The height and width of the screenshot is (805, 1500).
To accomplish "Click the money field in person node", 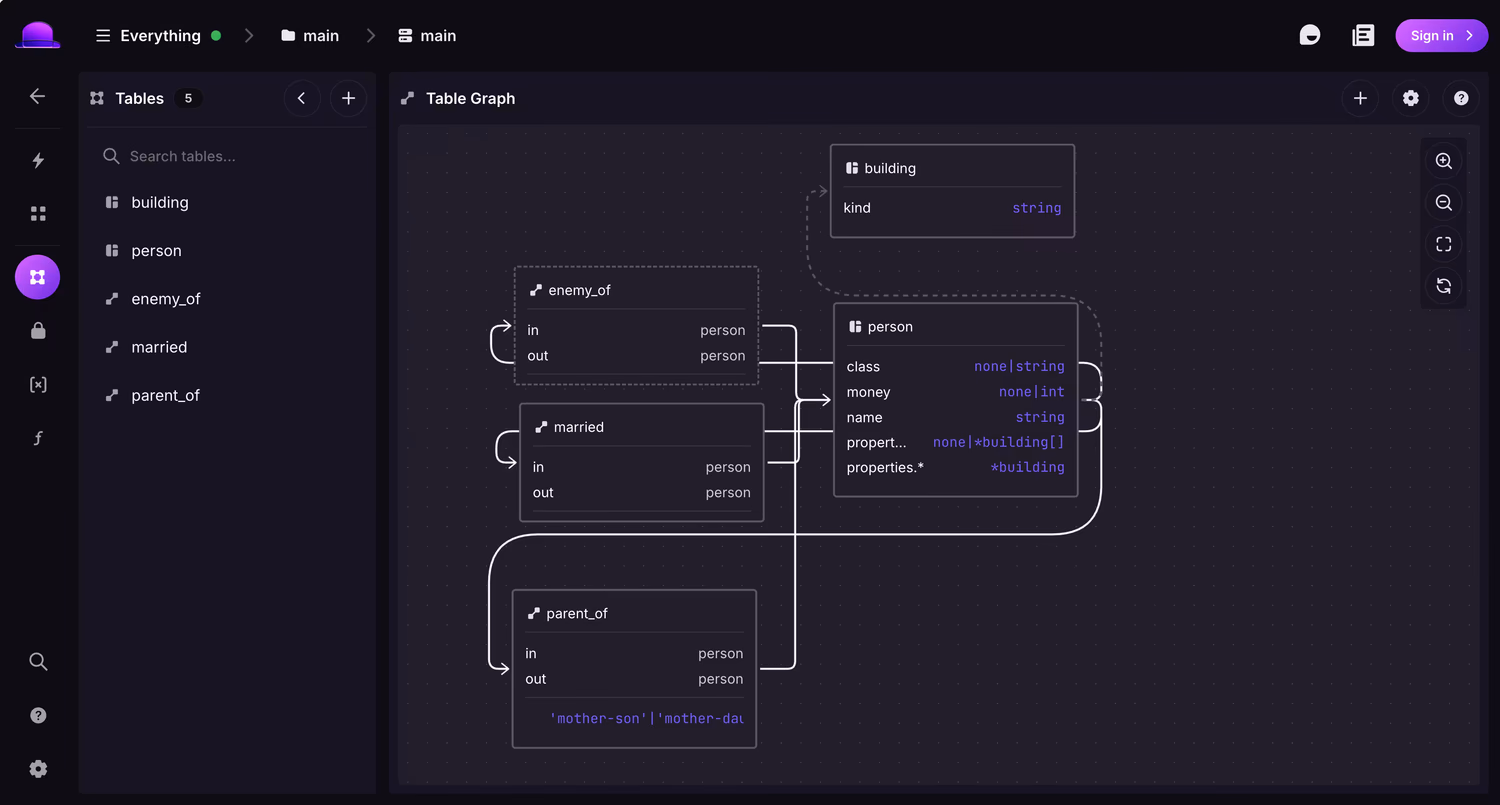I will click(x=955, y=392).
